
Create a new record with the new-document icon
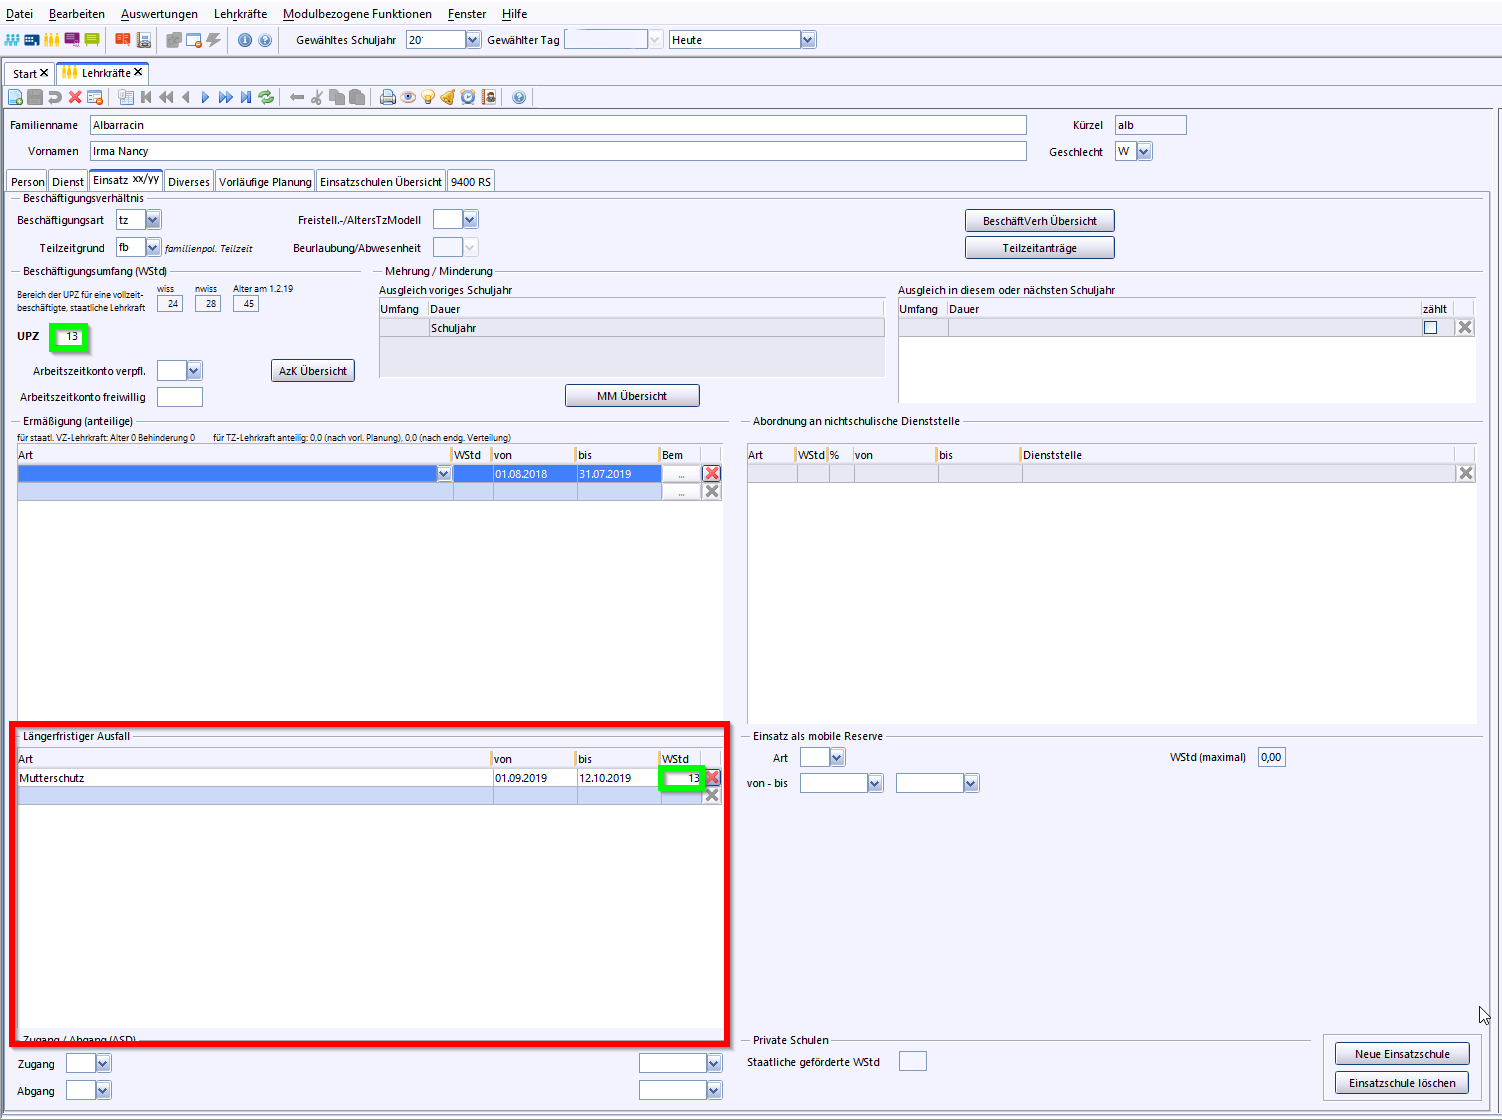15,97
